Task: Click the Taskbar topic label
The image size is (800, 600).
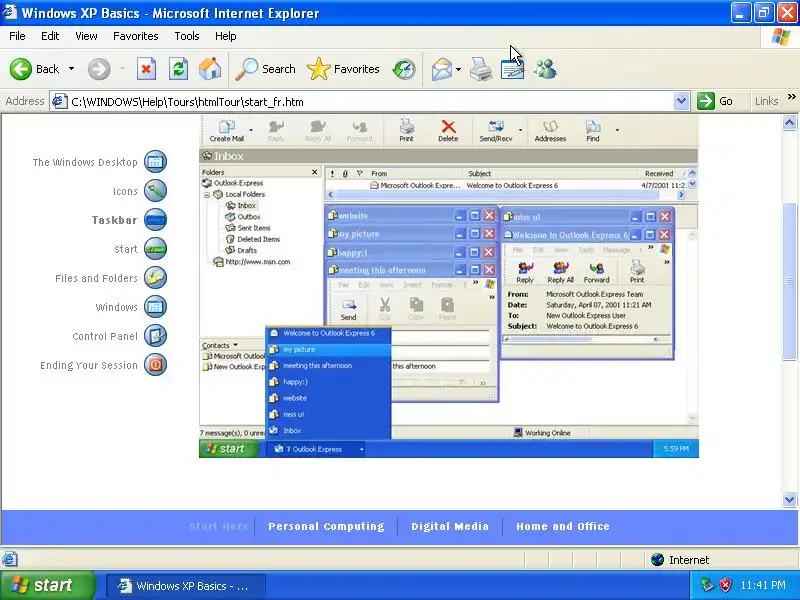Action: tap(115, 220)
